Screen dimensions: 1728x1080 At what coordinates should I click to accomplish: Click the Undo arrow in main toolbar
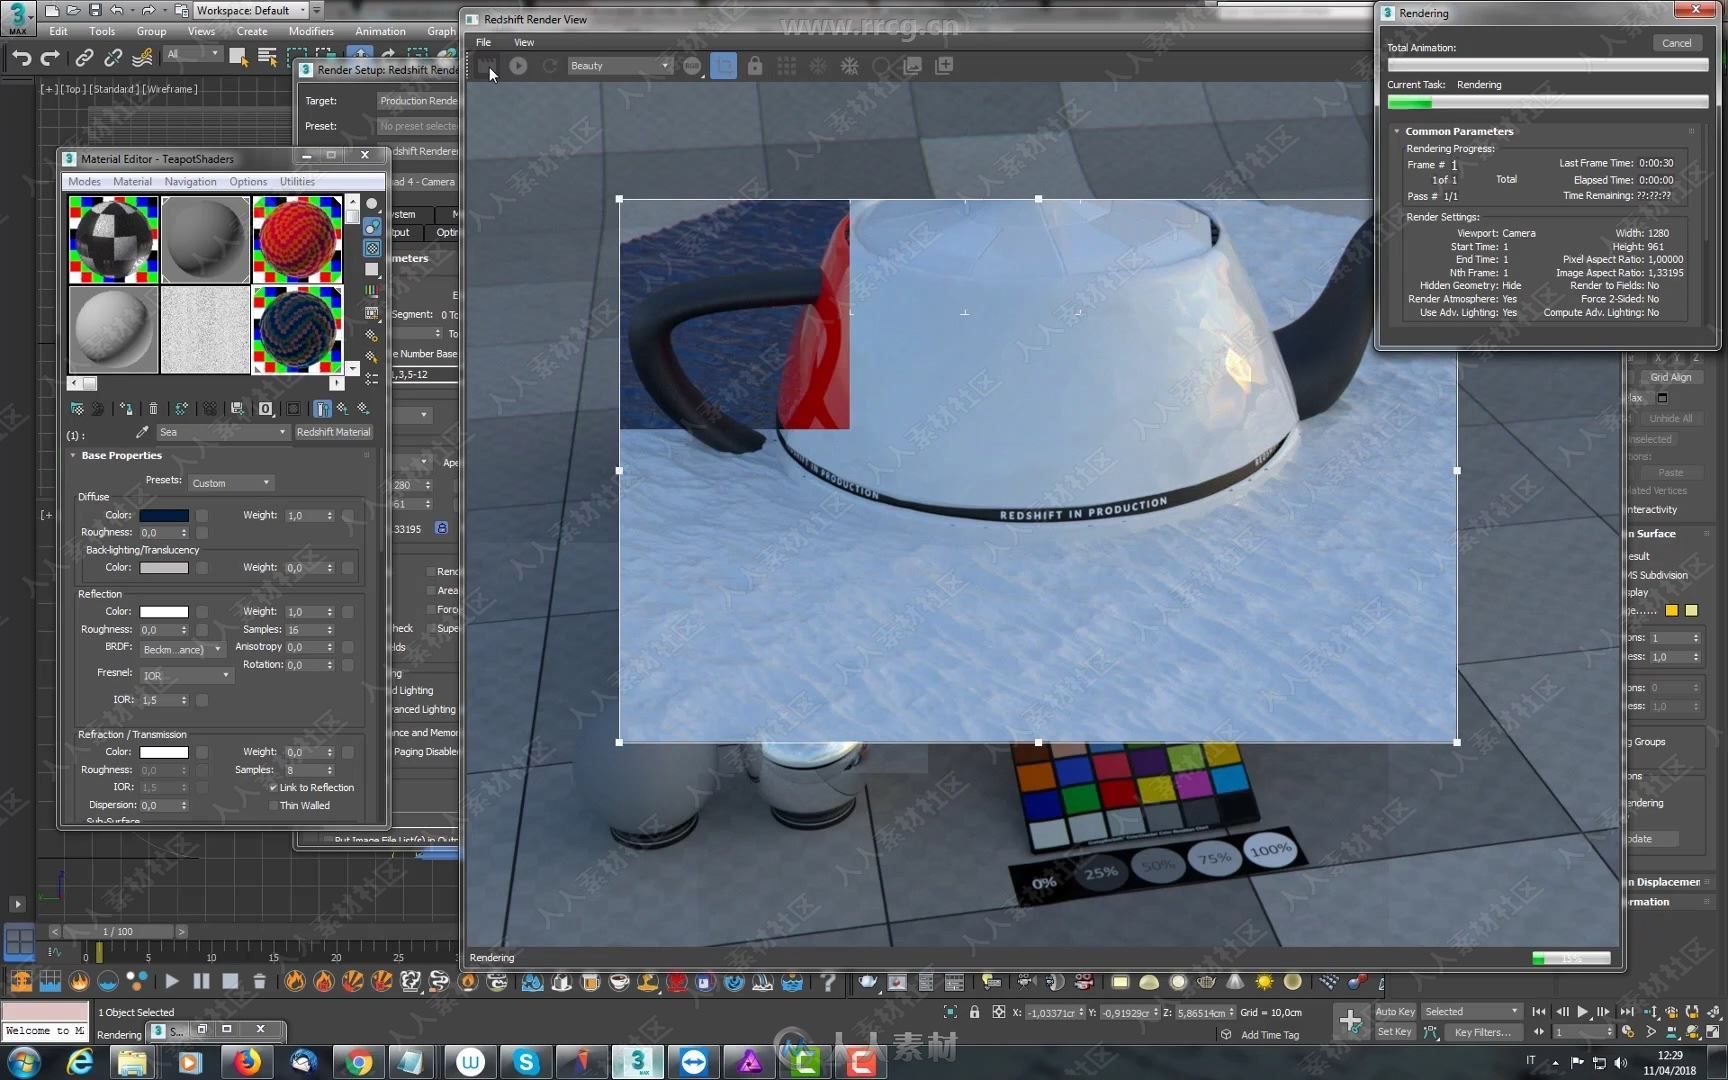click(21, 59)
